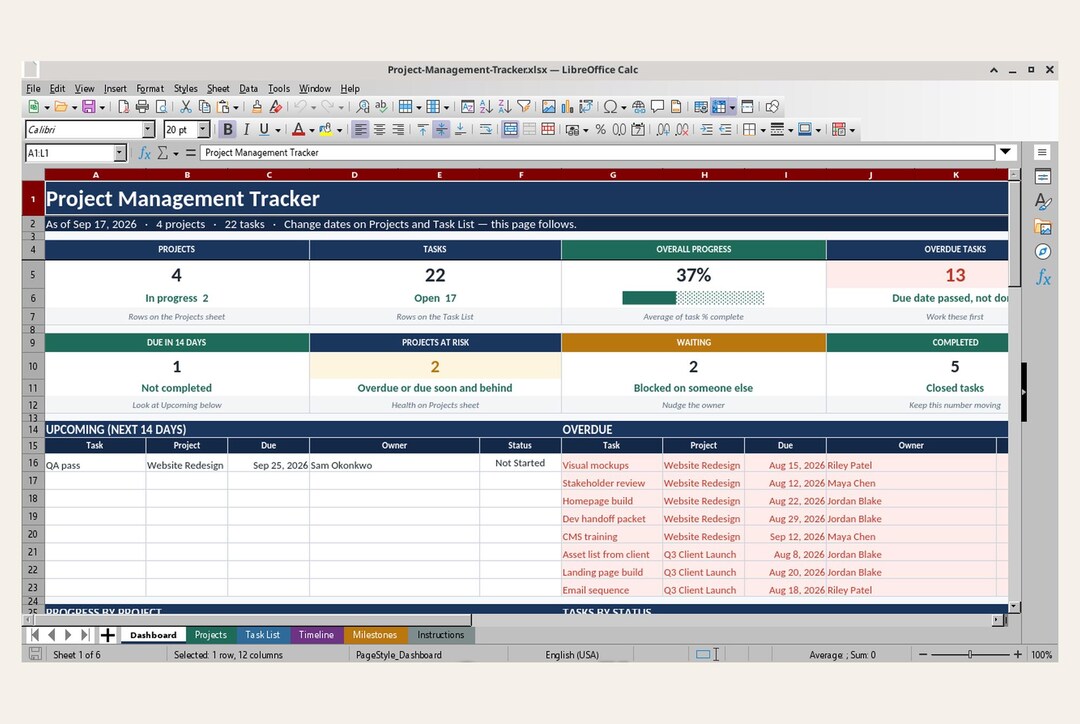1080x724 pixels.
Task: Expand the Name Box dropdown
Action: tap(120, 153)
